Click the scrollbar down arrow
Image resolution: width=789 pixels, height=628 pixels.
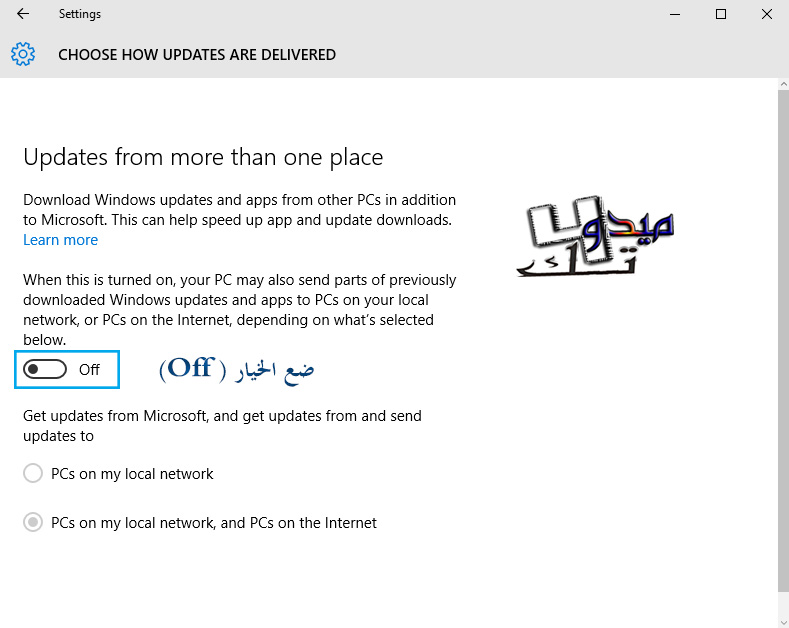click(x=783, y=621)
